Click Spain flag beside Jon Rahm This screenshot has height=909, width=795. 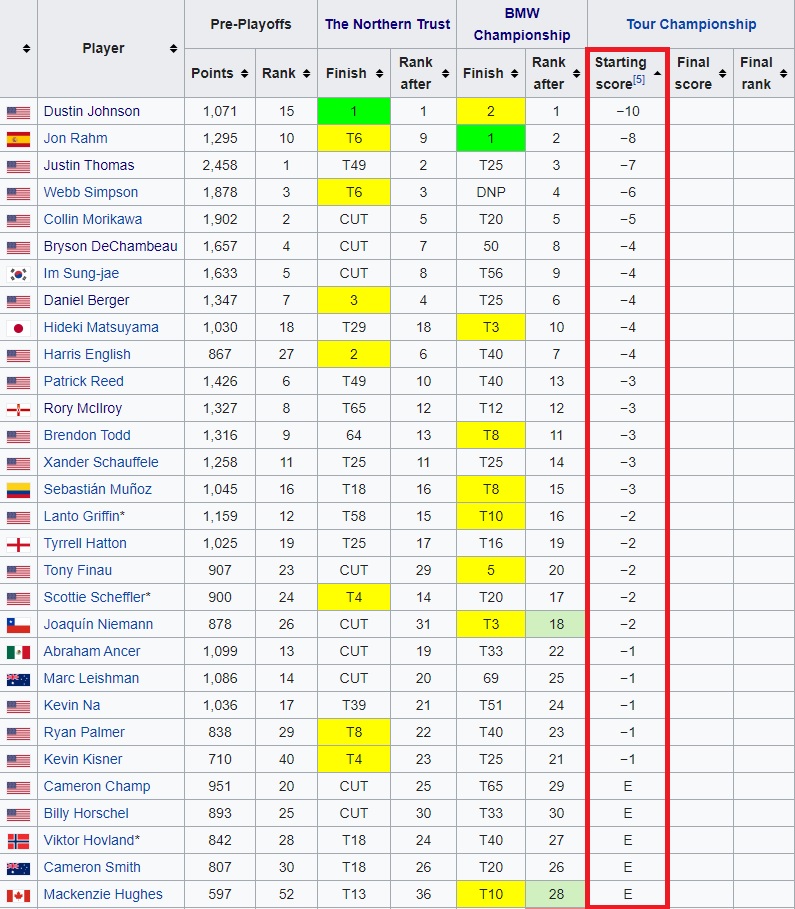point(18,139)
